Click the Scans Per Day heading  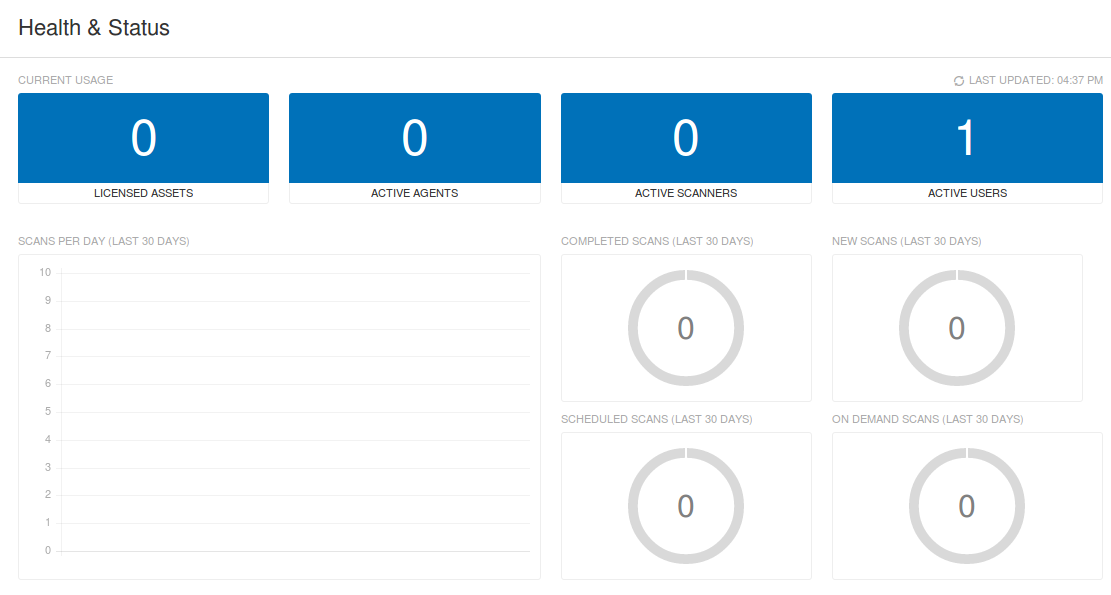(103, 241)
